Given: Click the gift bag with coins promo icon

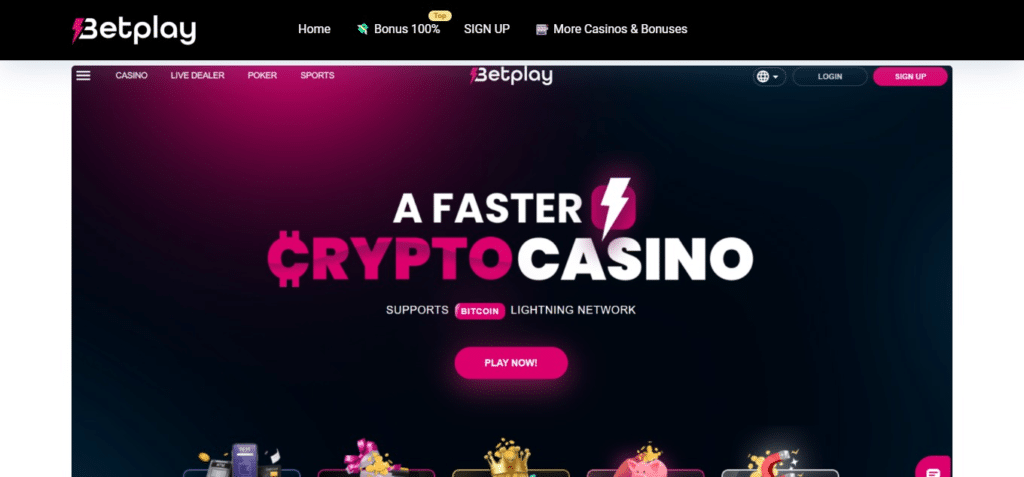Looking at the screenshot, I should [370, 458].
